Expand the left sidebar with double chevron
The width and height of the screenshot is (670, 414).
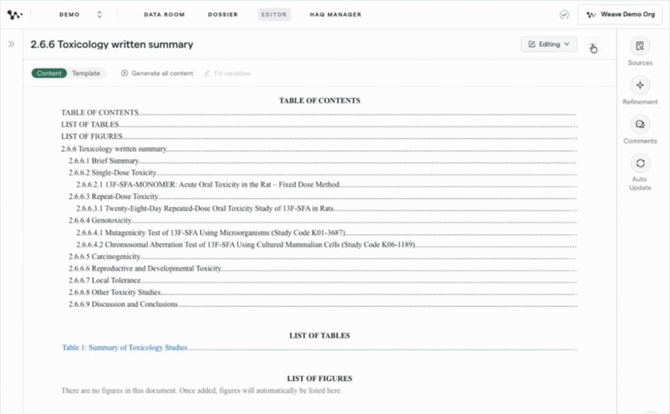11,44
